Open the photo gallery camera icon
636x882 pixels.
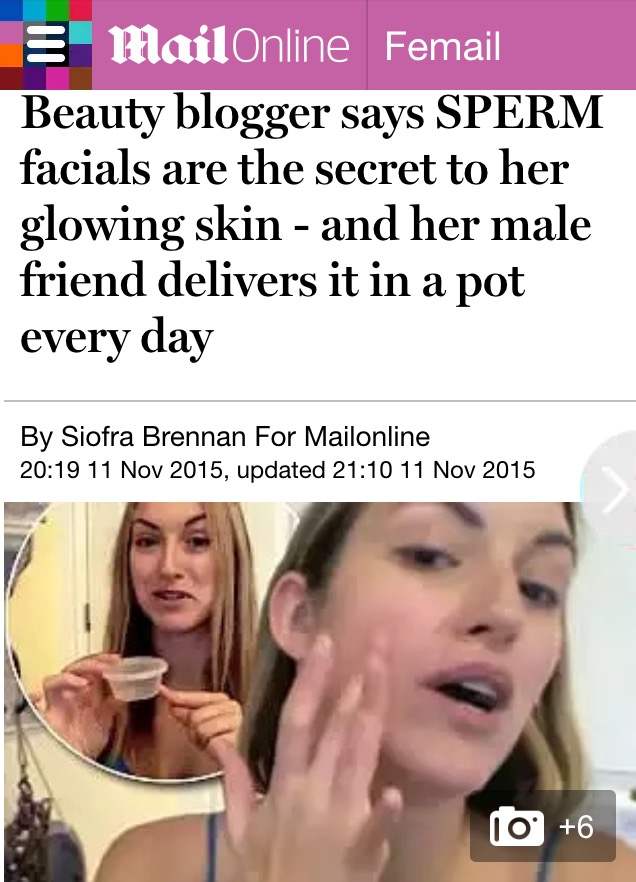(516, 826)
